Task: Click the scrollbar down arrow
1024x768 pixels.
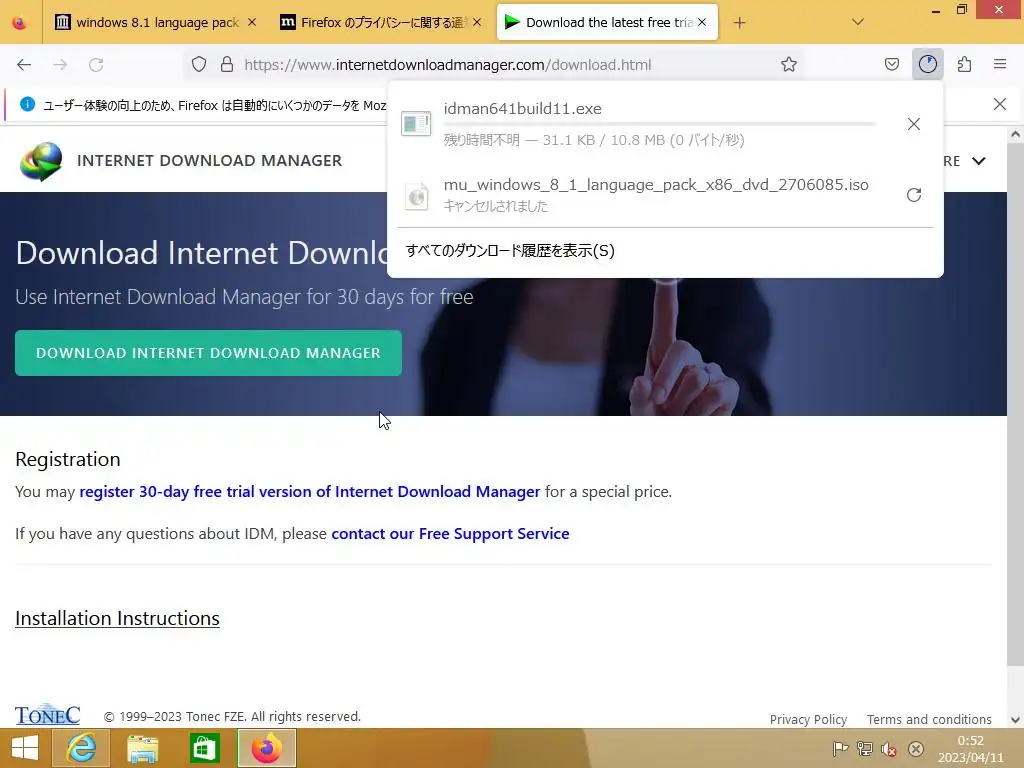Action: (1015, 720)
